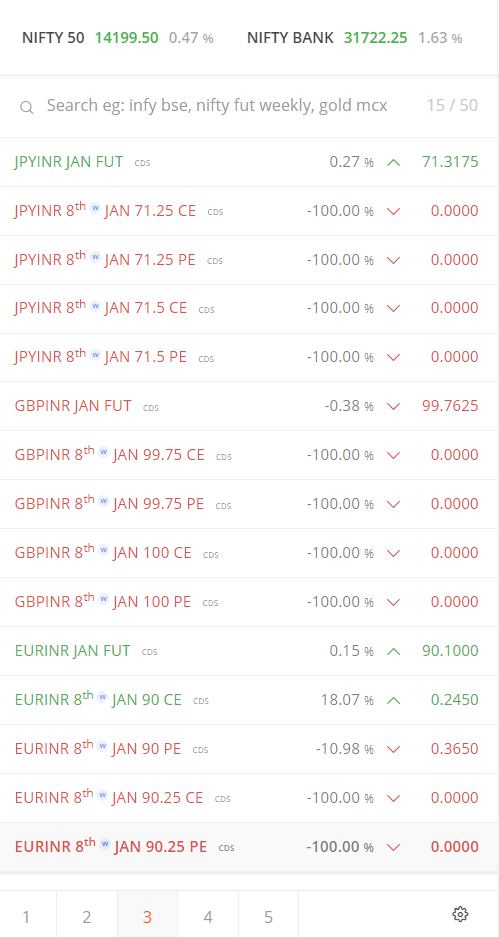Select GBPINR 8th JAN 99.75 CE row
Viewport: 499px width, 937px height.
(x=249, y=455)
